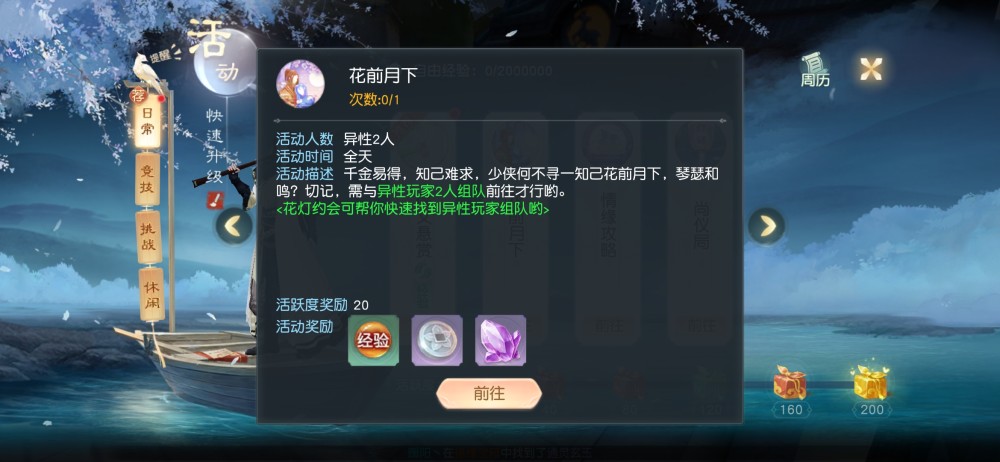Screen dimensions: 1000x462
Task: Go to the next activity page arrow
Action: click(767, 225)
